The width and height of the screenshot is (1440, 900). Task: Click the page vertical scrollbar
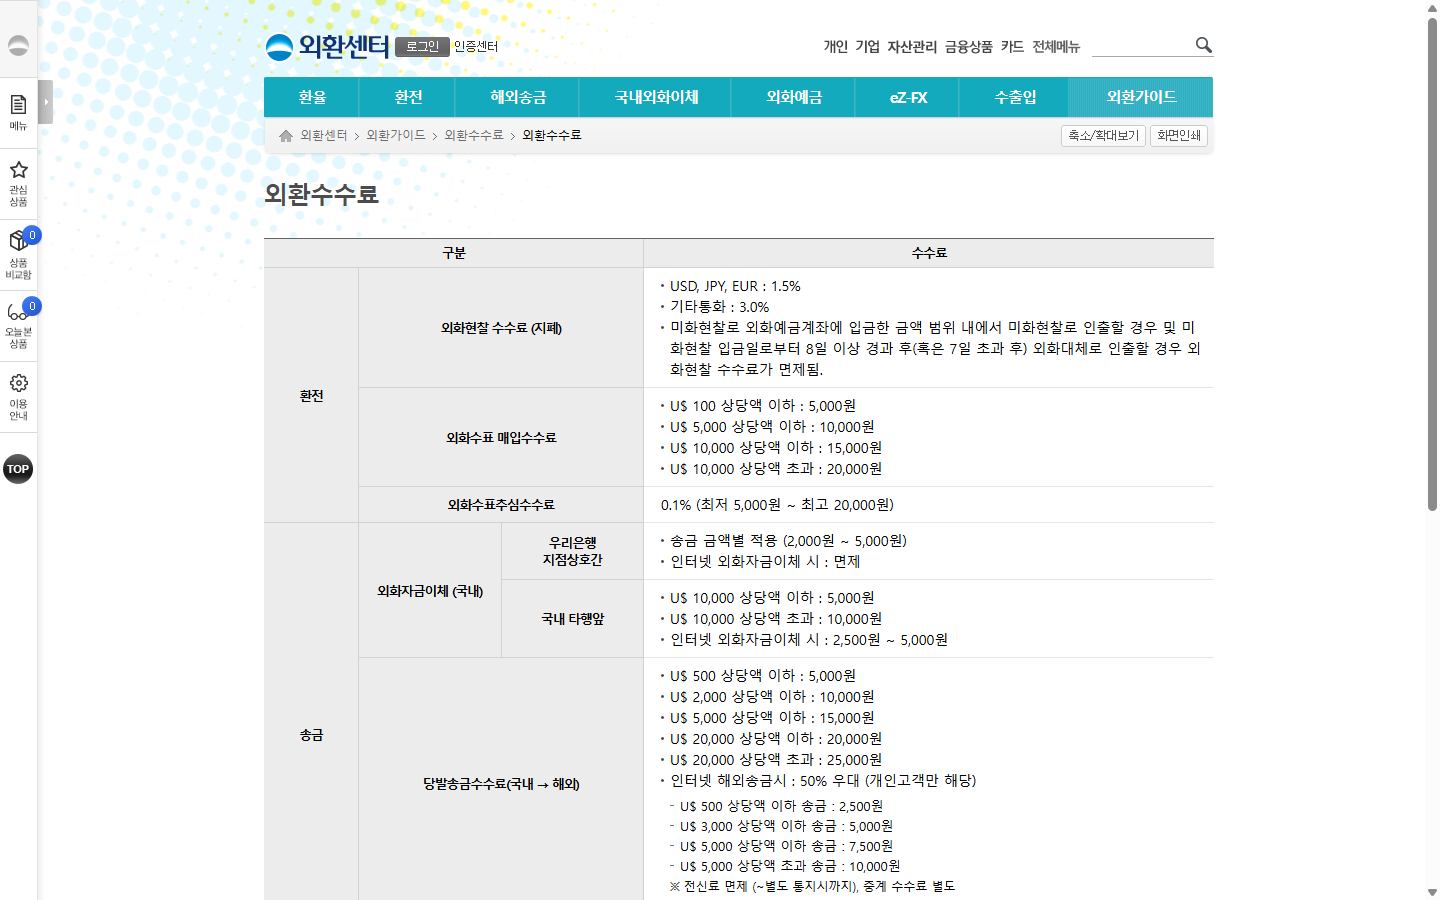pos(1432,265)
